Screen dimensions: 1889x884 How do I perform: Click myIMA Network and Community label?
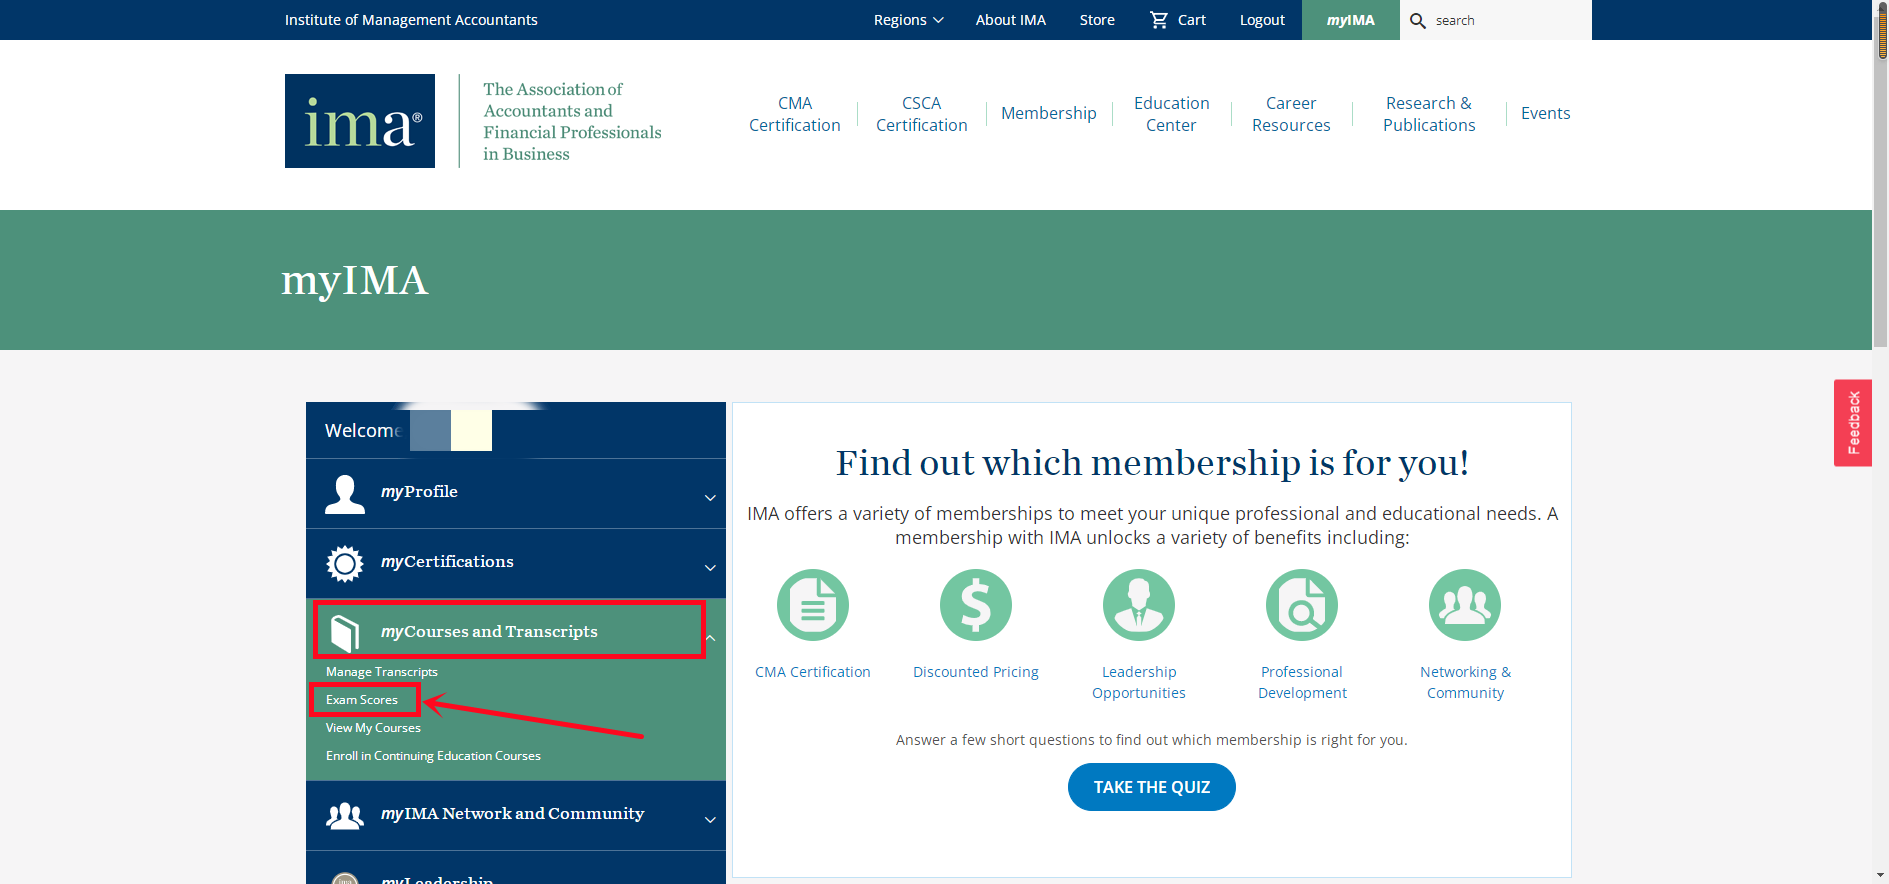pos(512,814)
